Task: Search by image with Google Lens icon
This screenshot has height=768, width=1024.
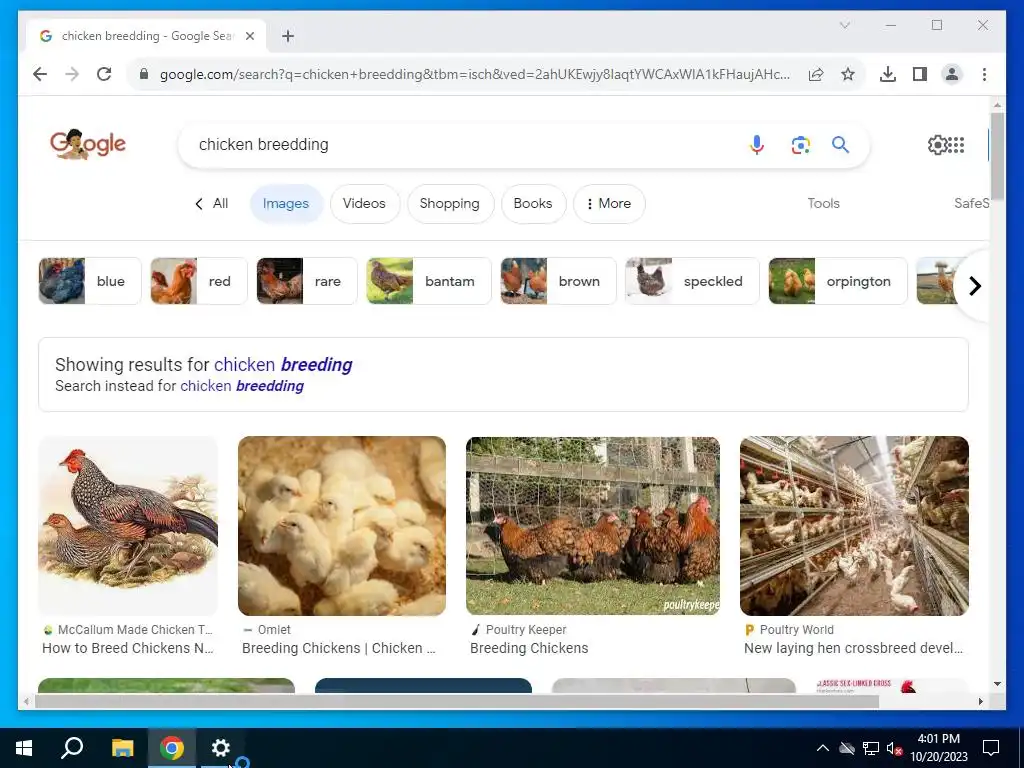Action: [801, 144]
